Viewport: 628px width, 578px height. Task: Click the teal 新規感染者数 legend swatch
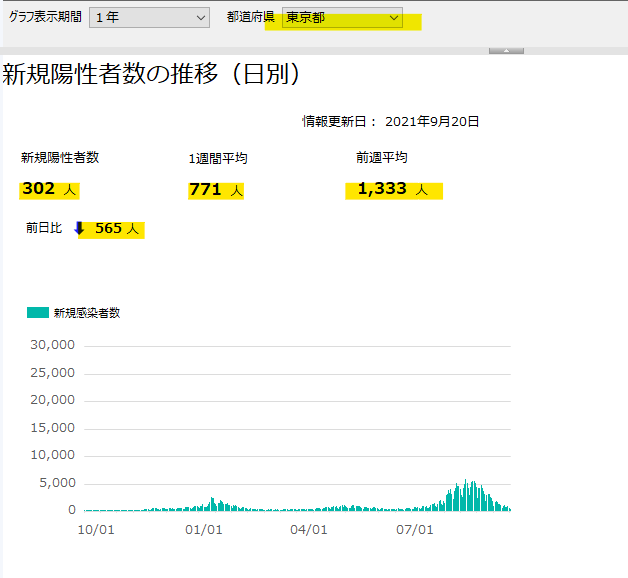pyautogui.click(x=38, y=313)
